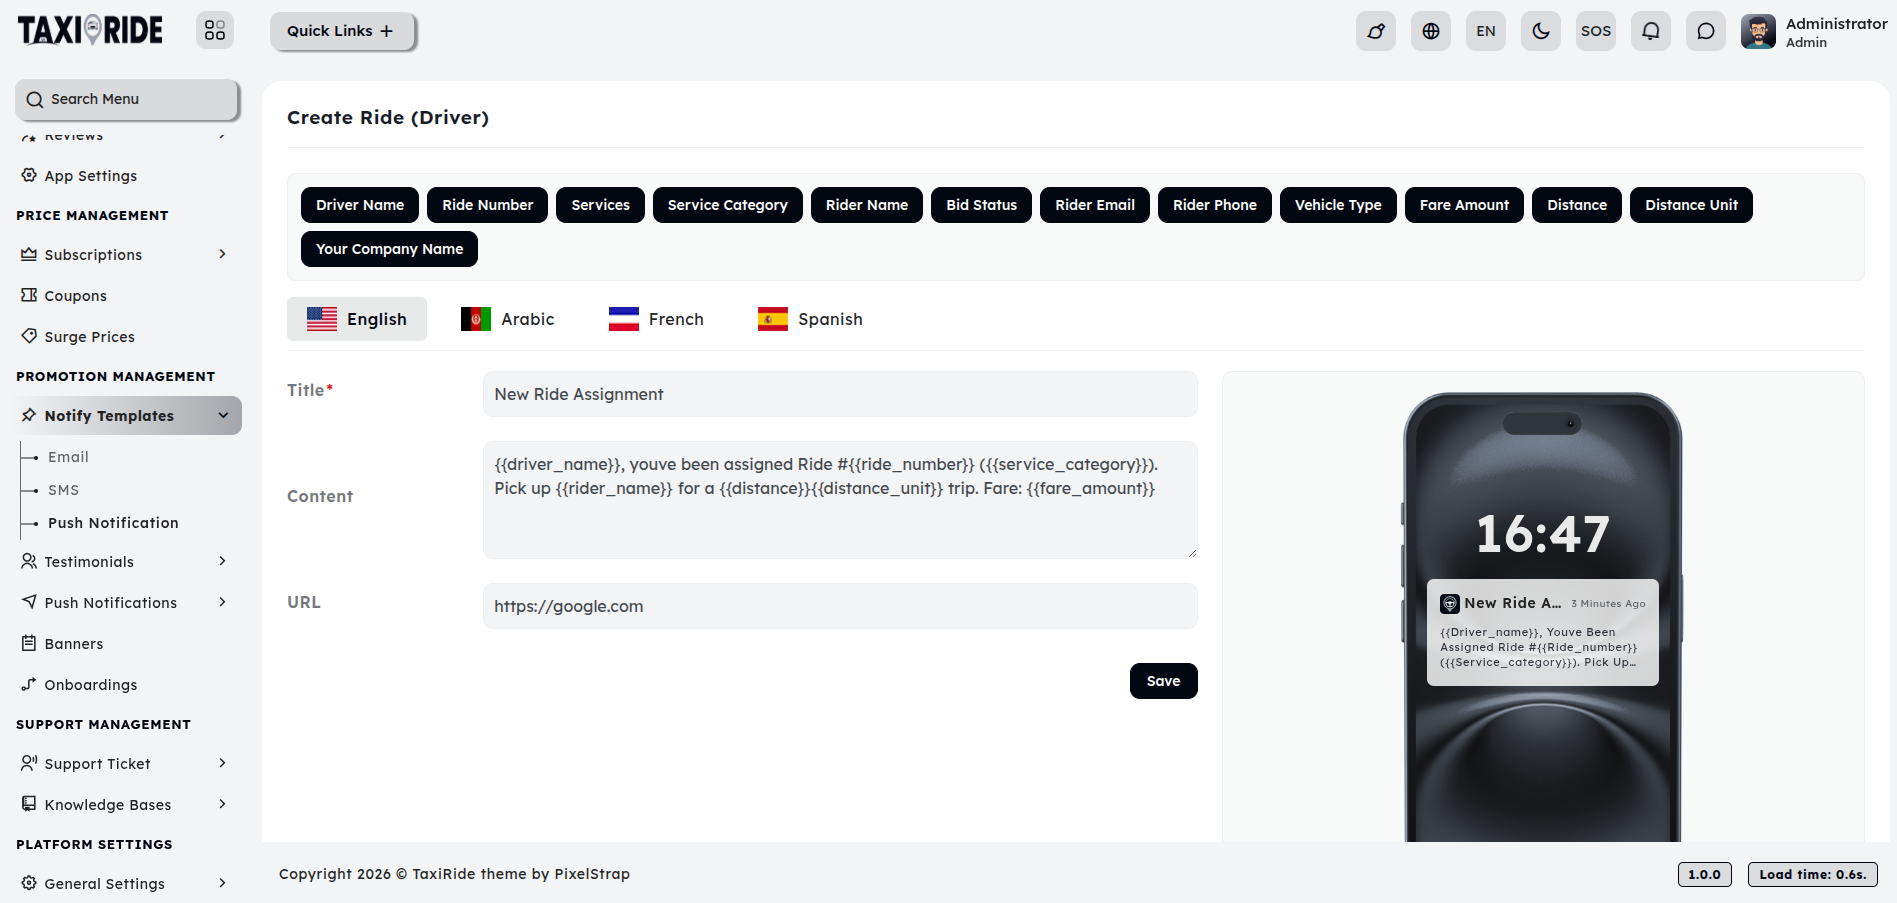Screen dimensions: 1897x903
Task: Save the notification template
Action: pos(1164,681)
